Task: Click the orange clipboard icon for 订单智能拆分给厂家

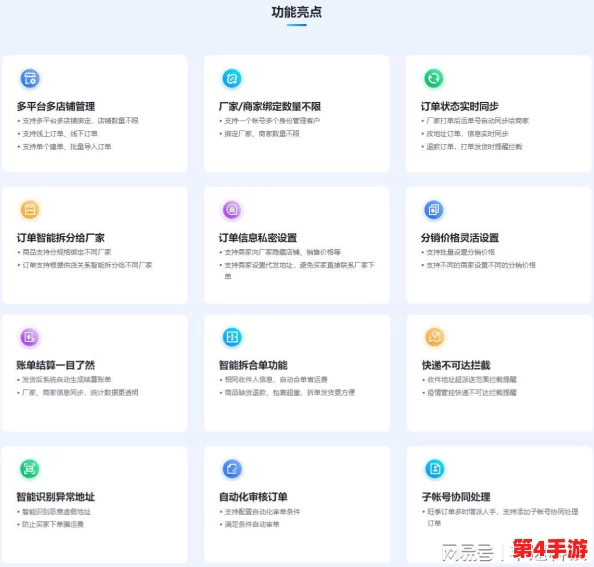Action: pyautogui.click(x=30, y=209)
